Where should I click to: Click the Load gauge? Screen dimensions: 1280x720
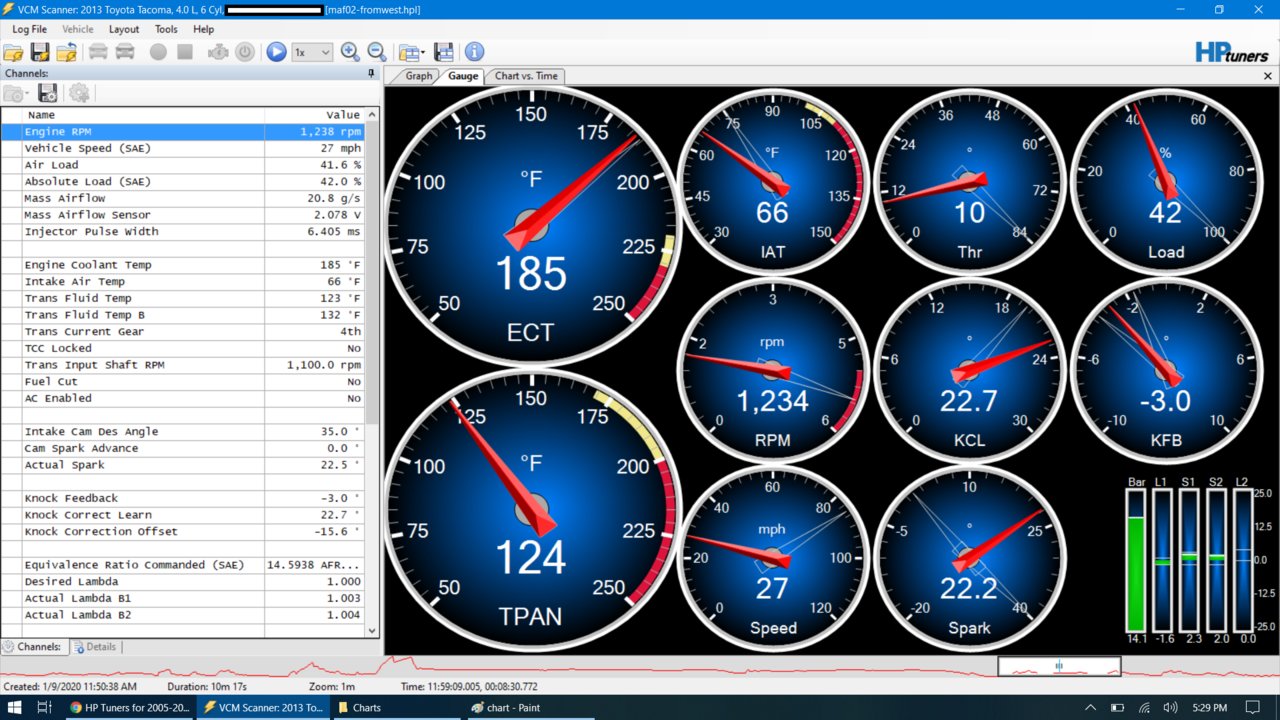point(1165,183)
